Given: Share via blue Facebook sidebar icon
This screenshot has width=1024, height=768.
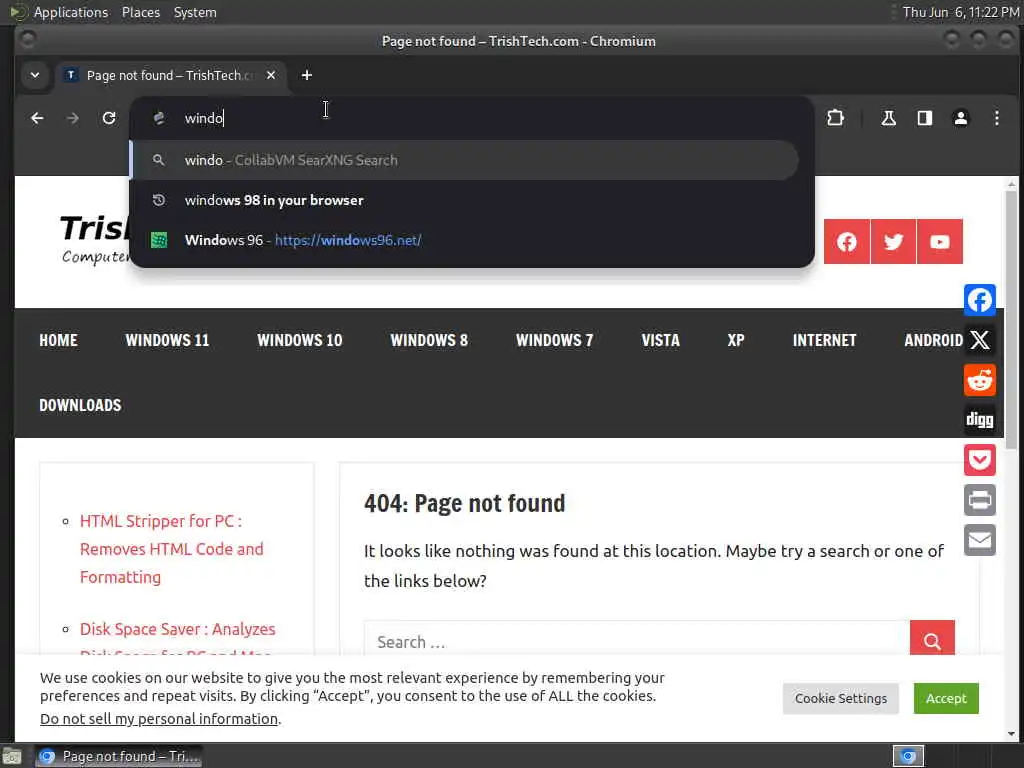Looking at the screenshot, I should pos(980,300).
